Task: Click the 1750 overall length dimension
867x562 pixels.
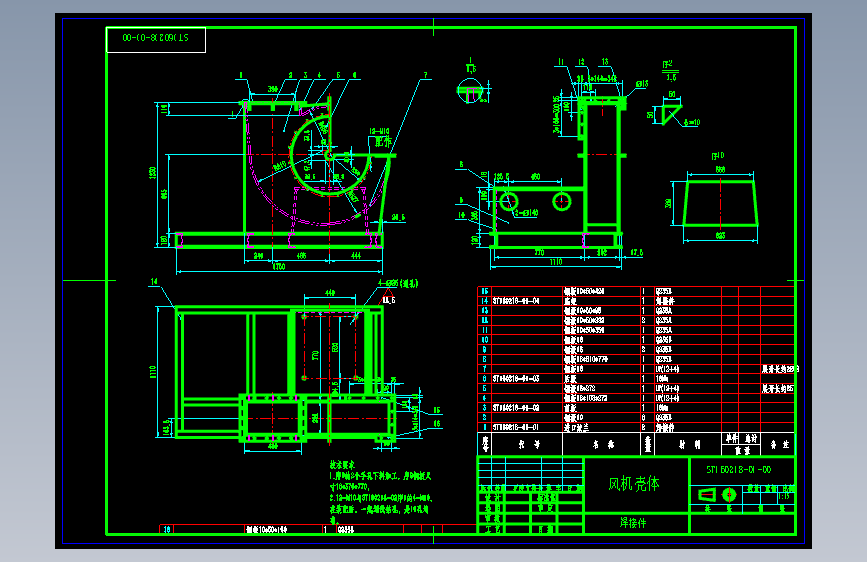Action: tap(279, 267)
